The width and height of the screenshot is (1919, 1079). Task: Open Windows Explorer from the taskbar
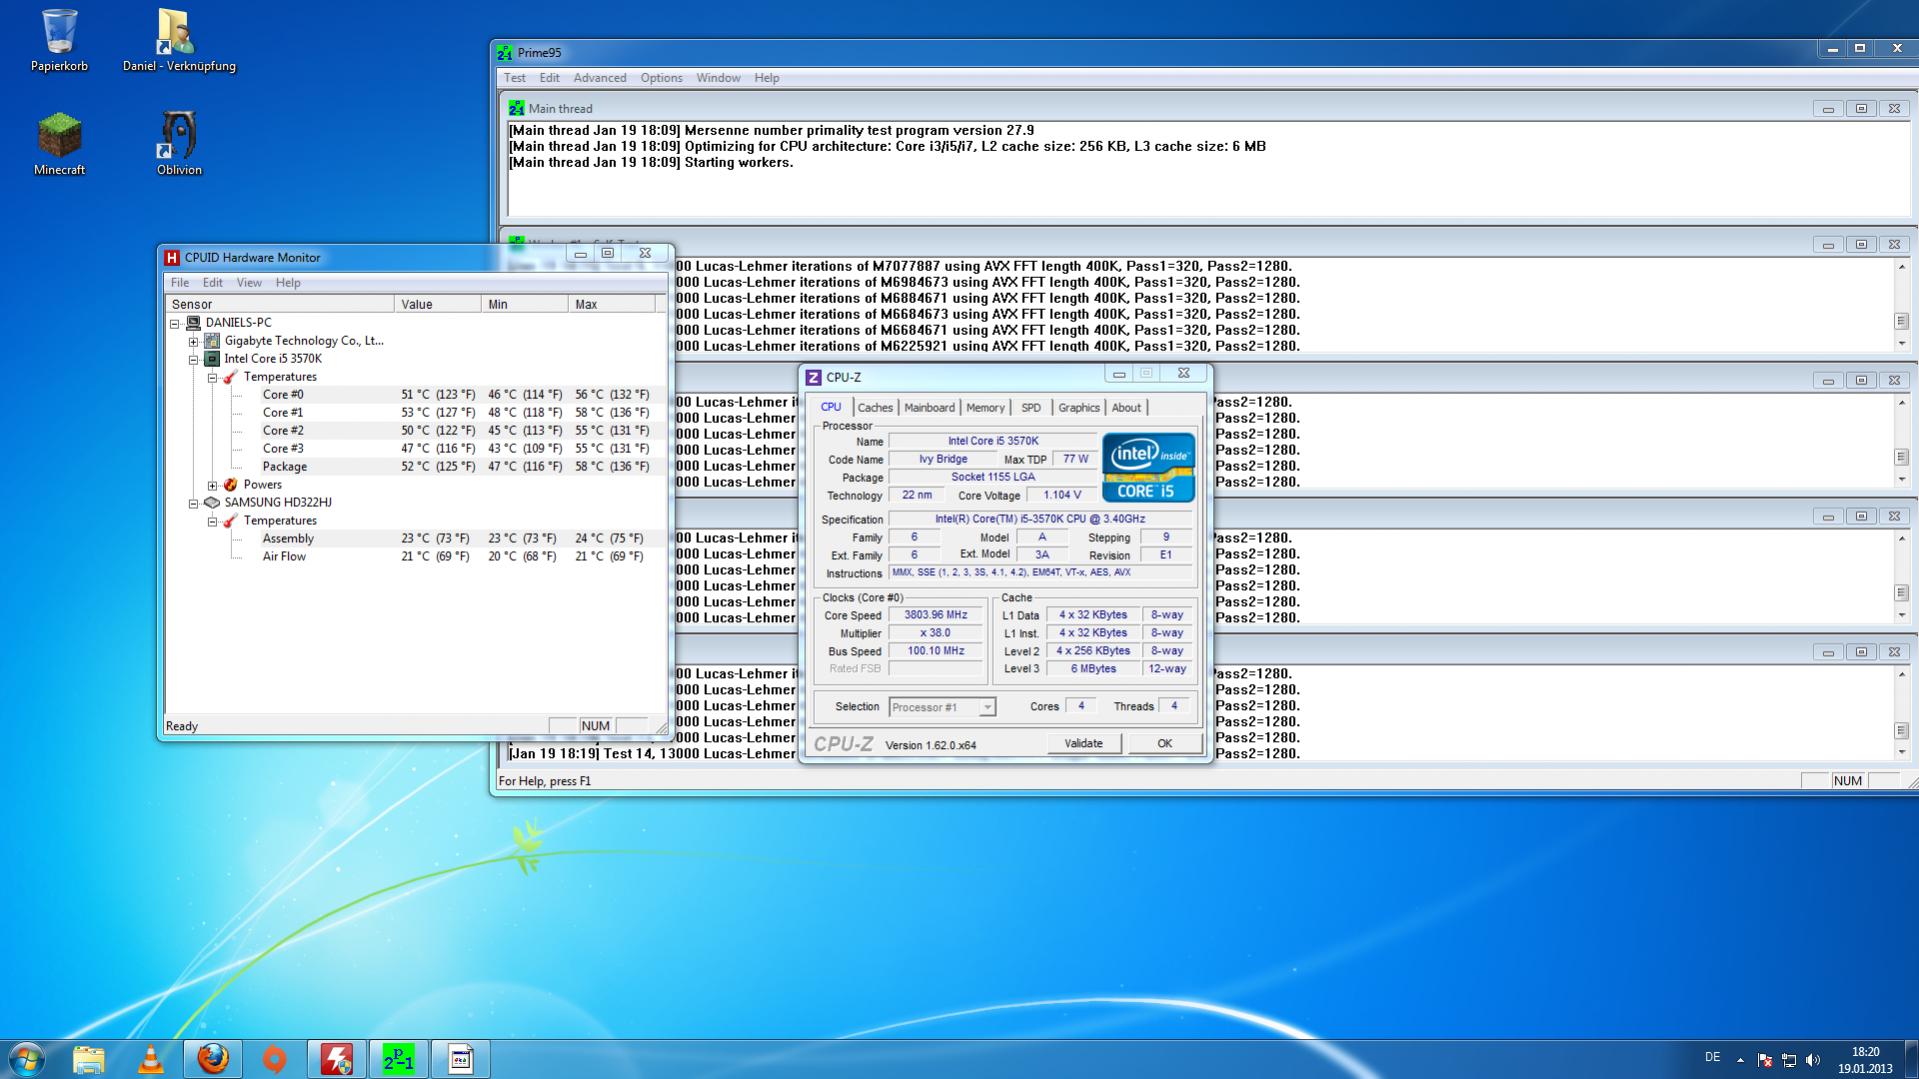88,1059
